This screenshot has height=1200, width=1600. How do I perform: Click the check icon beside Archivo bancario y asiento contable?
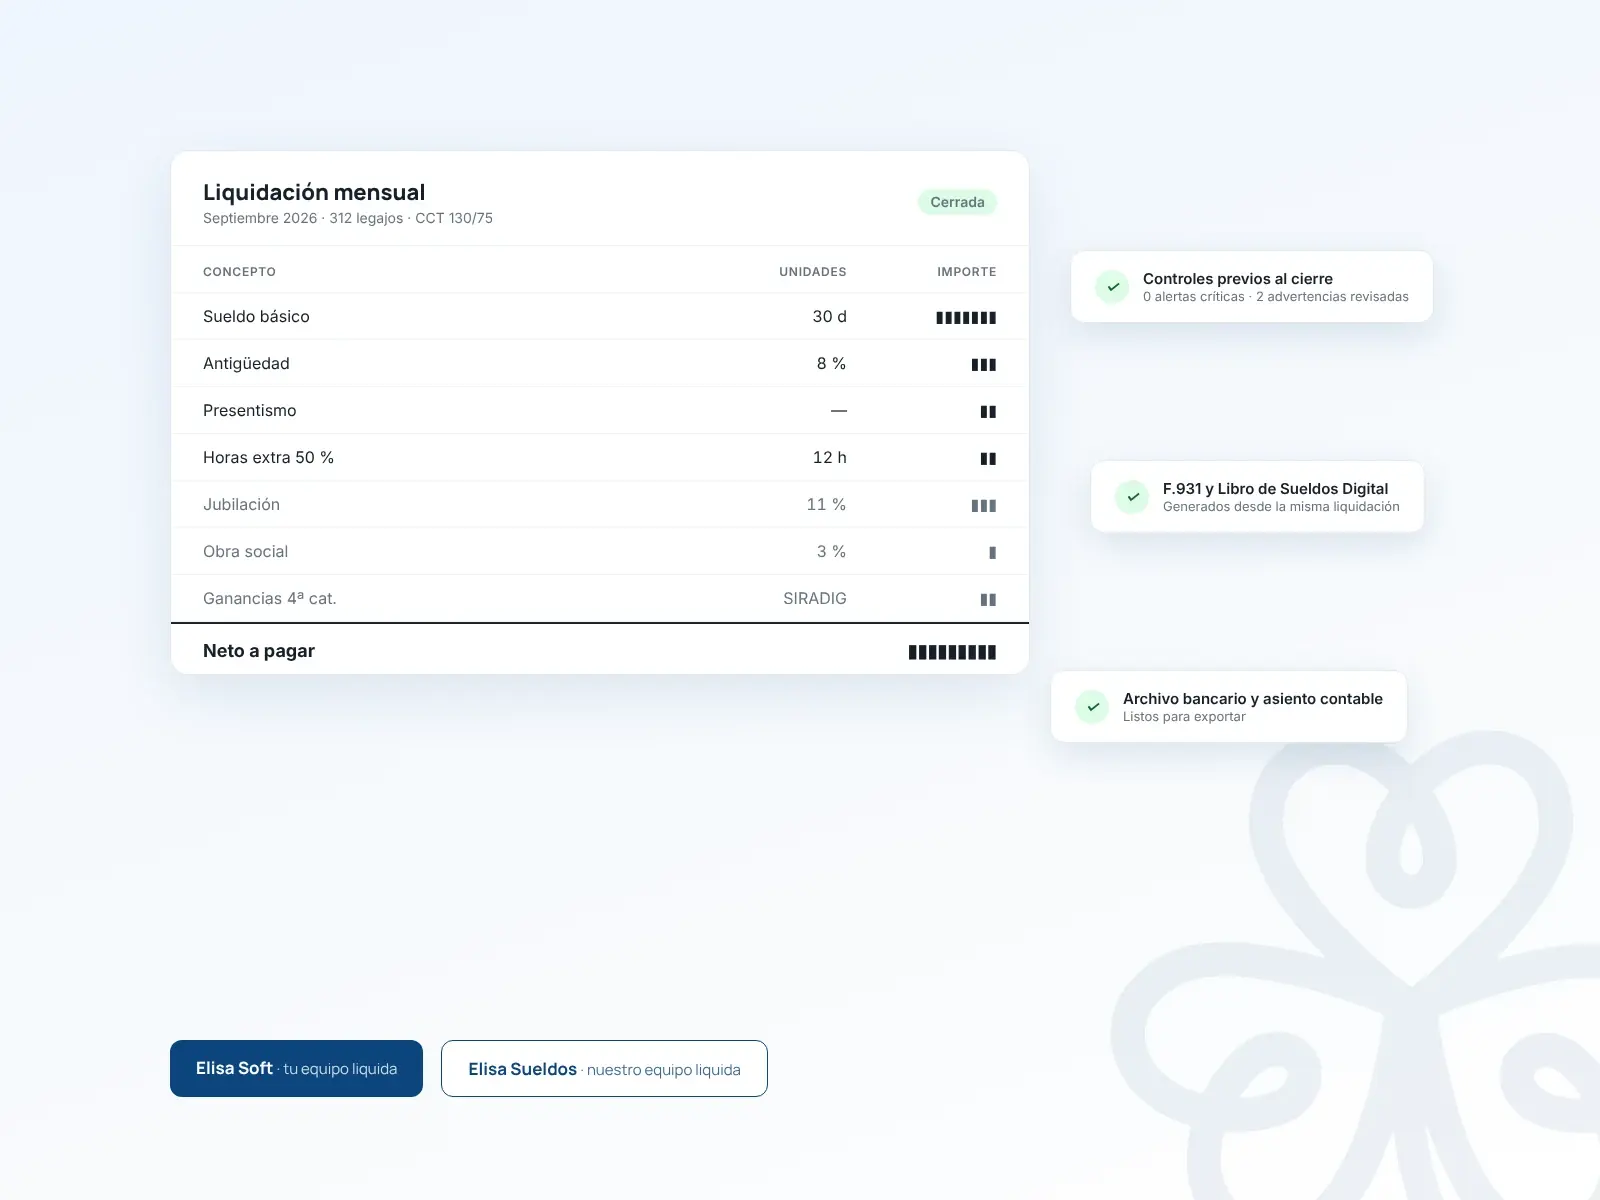tap(1092, 707)
